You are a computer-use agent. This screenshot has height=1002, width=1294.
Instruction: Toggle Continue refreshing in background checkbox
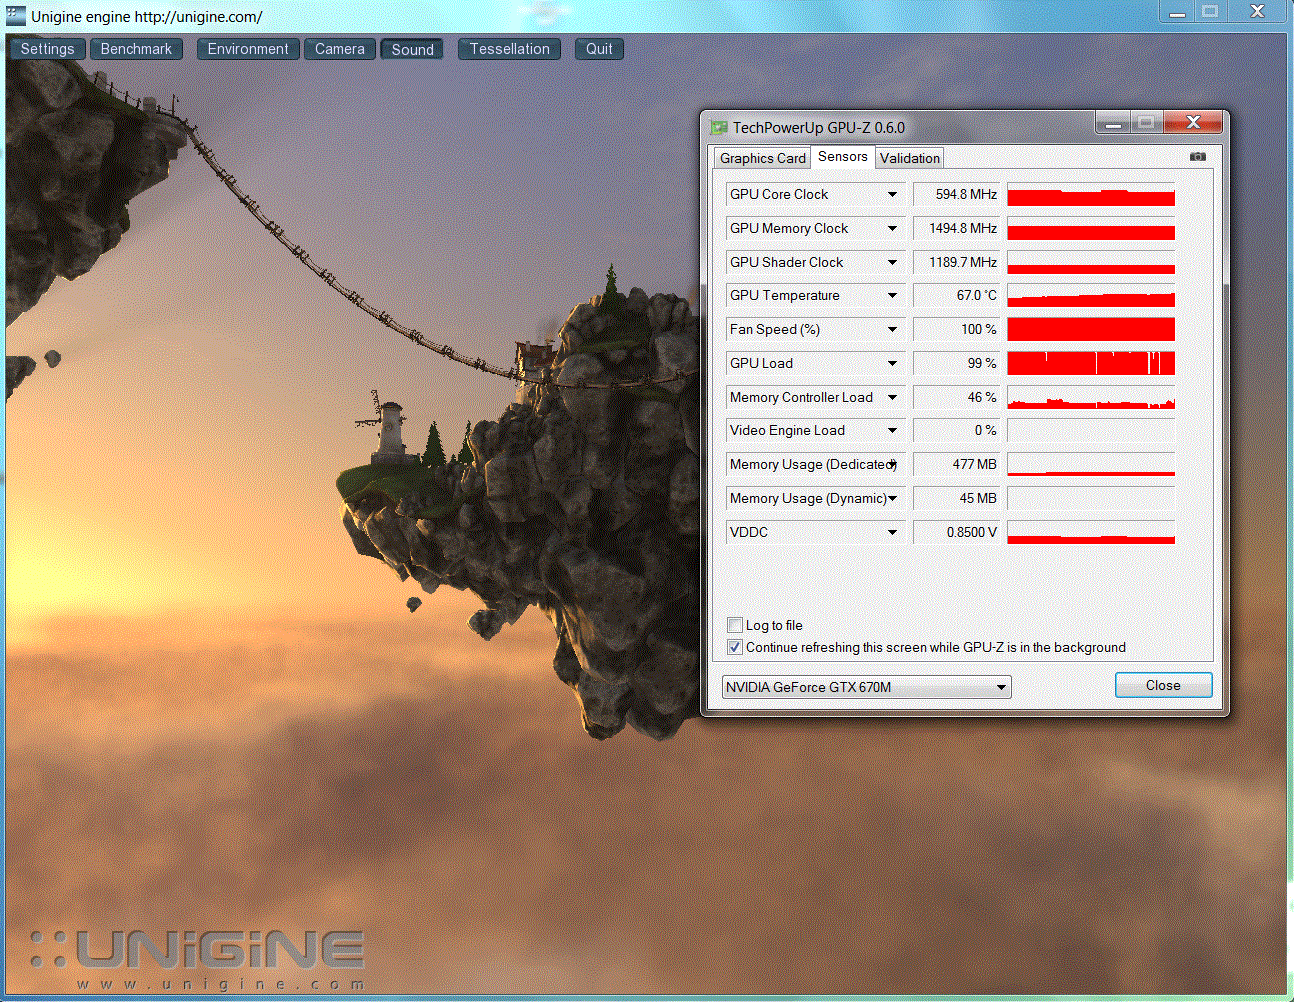tap(735, 647)
